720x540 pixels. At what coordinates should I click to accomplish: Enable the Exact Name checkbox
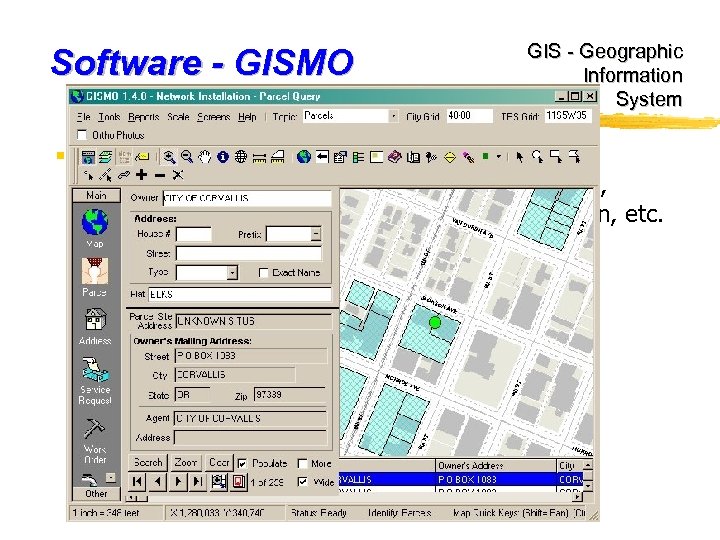[263, 273]
